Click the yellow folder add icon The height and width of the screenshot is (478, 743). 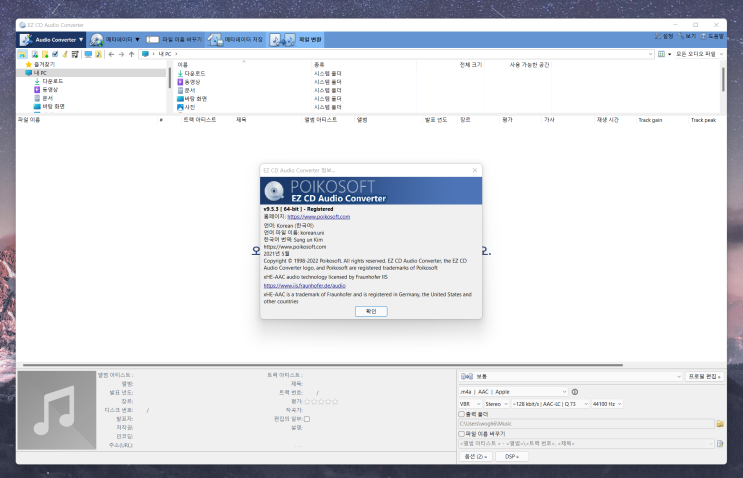tap(45, 54)
